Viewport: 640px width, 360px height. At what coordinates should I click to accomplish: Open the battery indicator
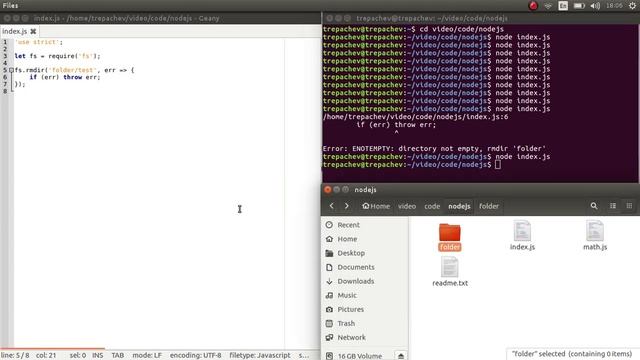[579, 6]
